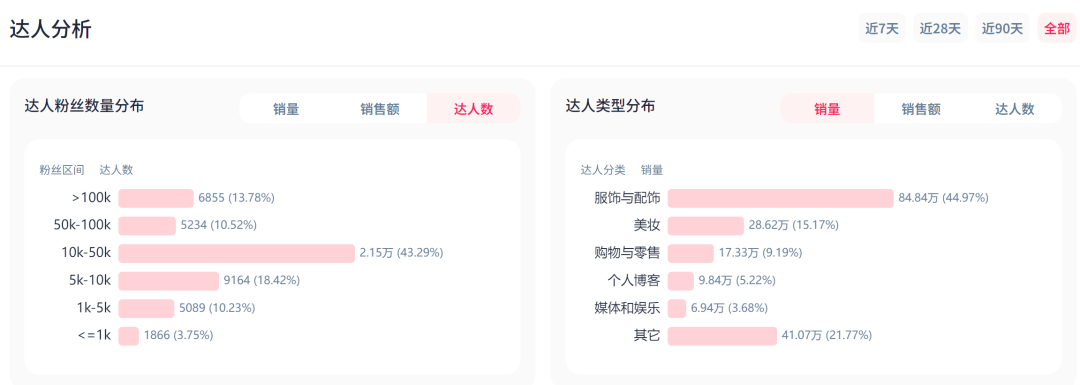Select the 5k-10k fan range bar

169,281
